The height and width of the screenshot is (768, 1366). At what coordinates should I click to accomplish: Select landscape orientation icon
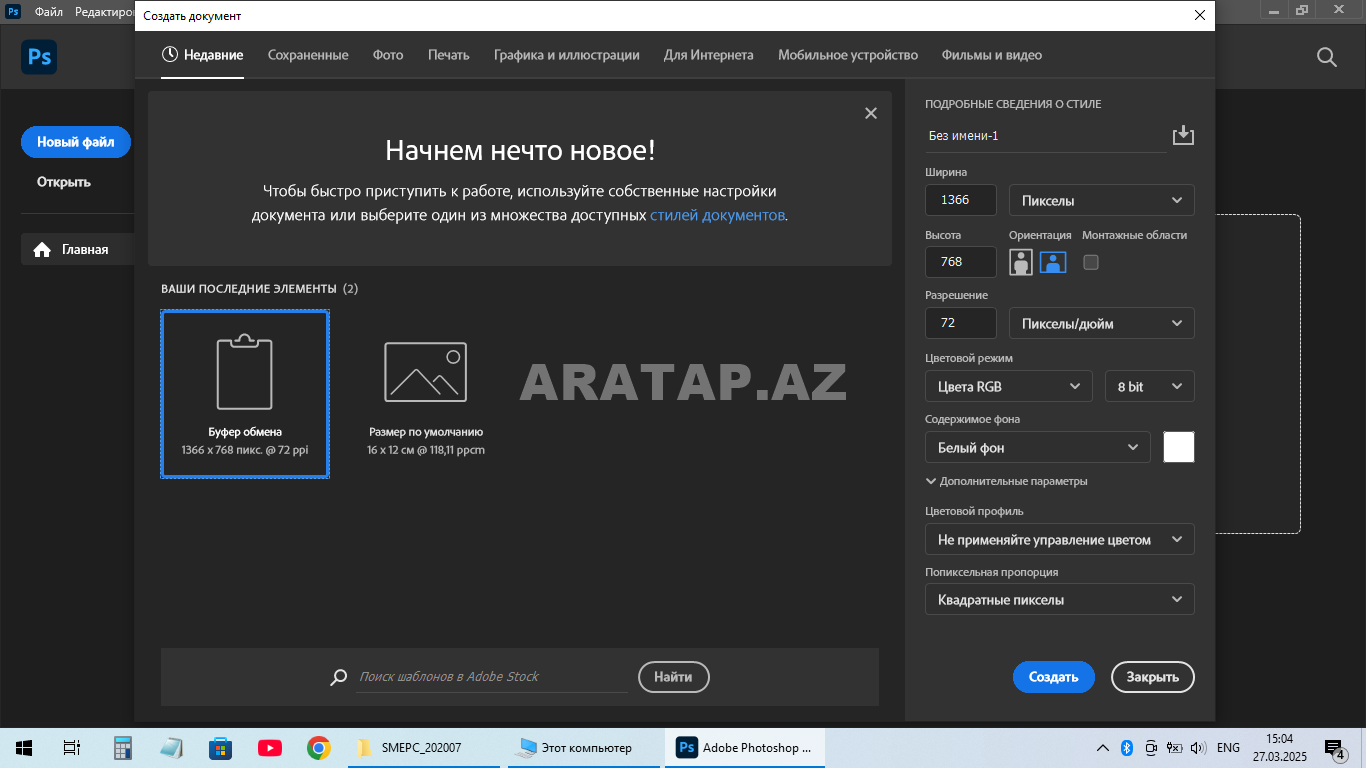pyautogui.click(x=1053, y=262)
